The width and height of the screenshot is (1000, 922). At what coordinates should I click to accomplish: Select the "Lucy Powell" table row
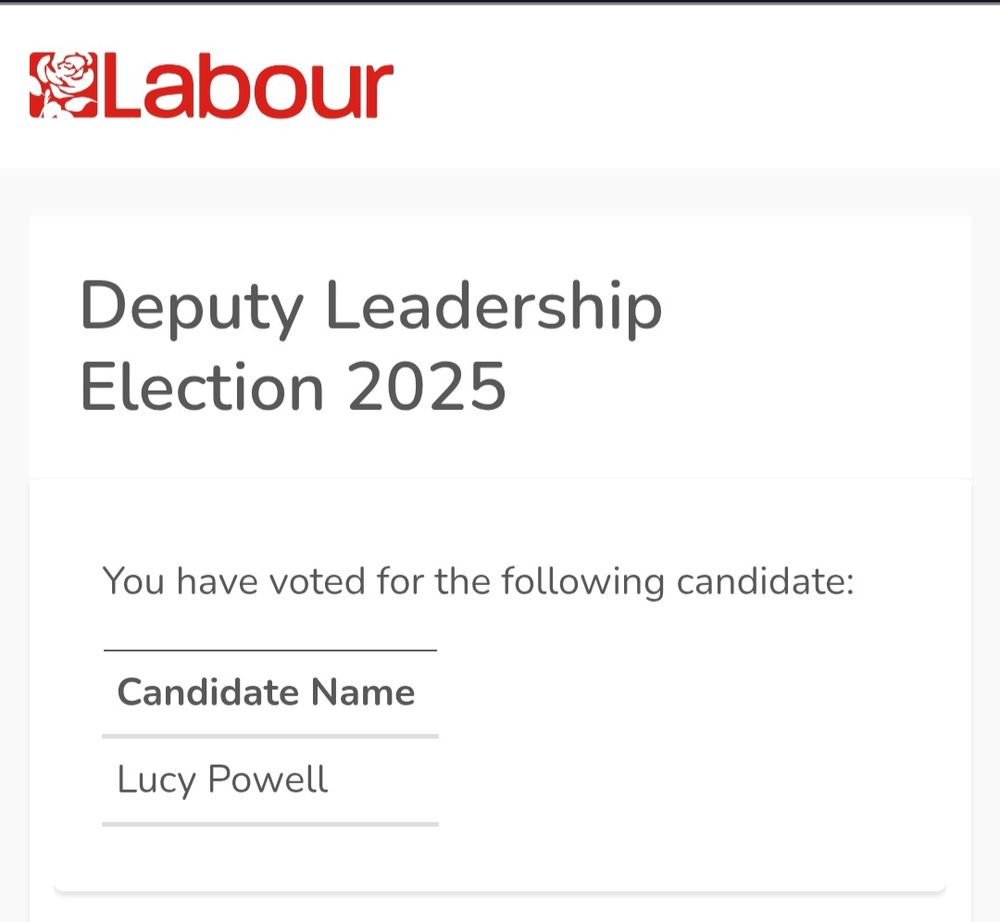[270, 780]
